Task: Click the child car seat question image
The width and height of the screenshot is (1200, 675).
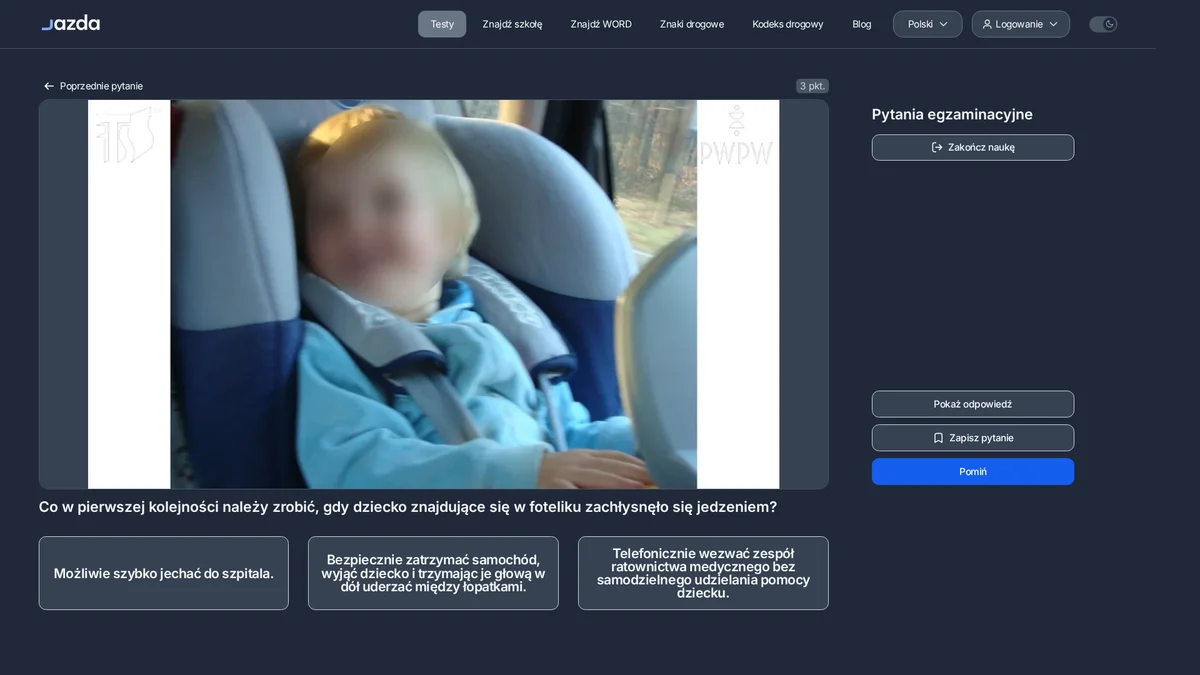Action: coord(433,294)
